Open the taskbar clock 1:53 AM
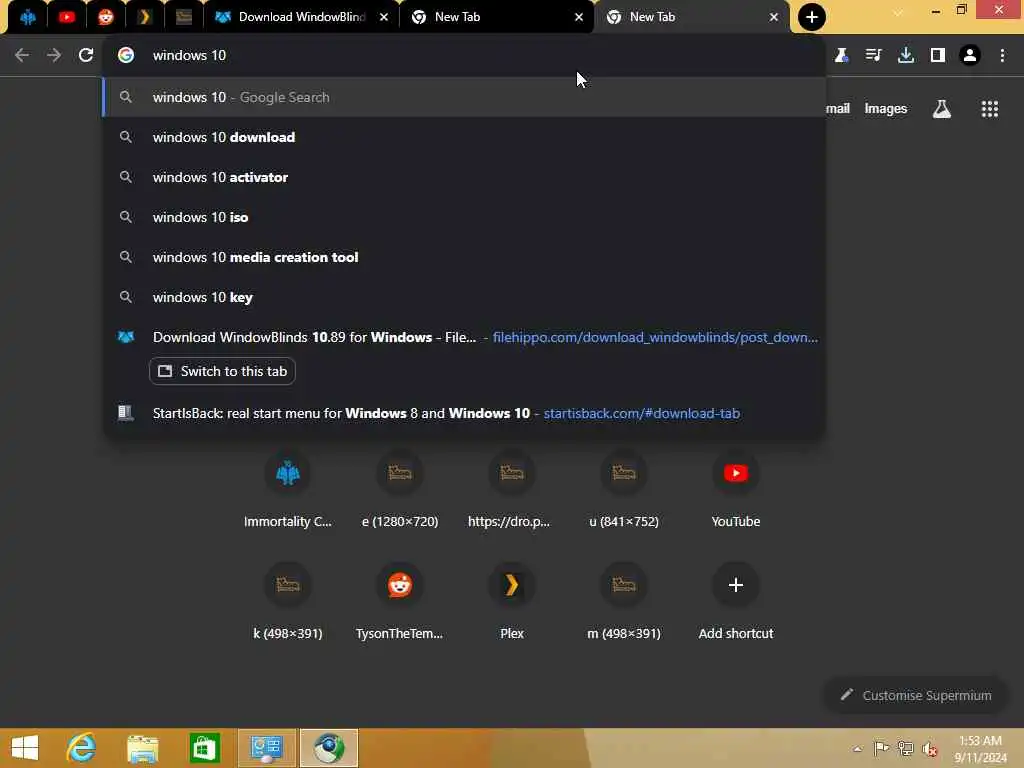 (x=980, y=749)
